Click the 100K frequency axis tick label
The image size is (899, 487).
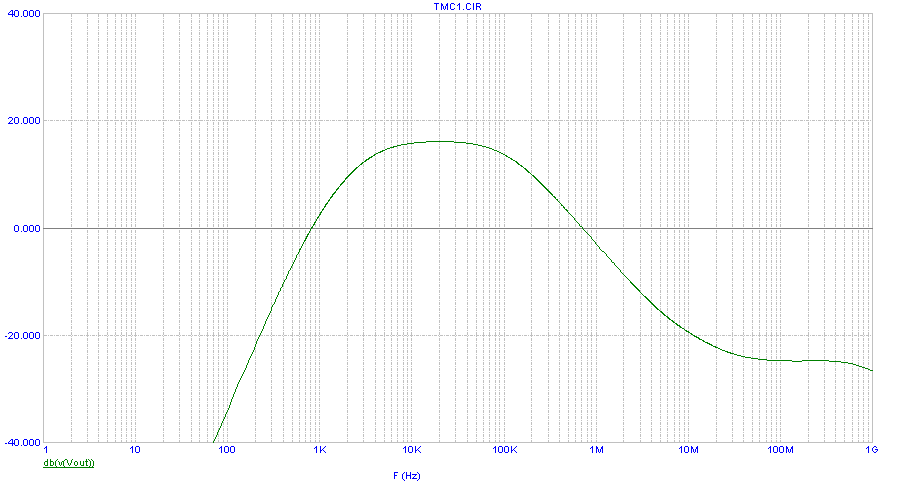click(505, 450)
